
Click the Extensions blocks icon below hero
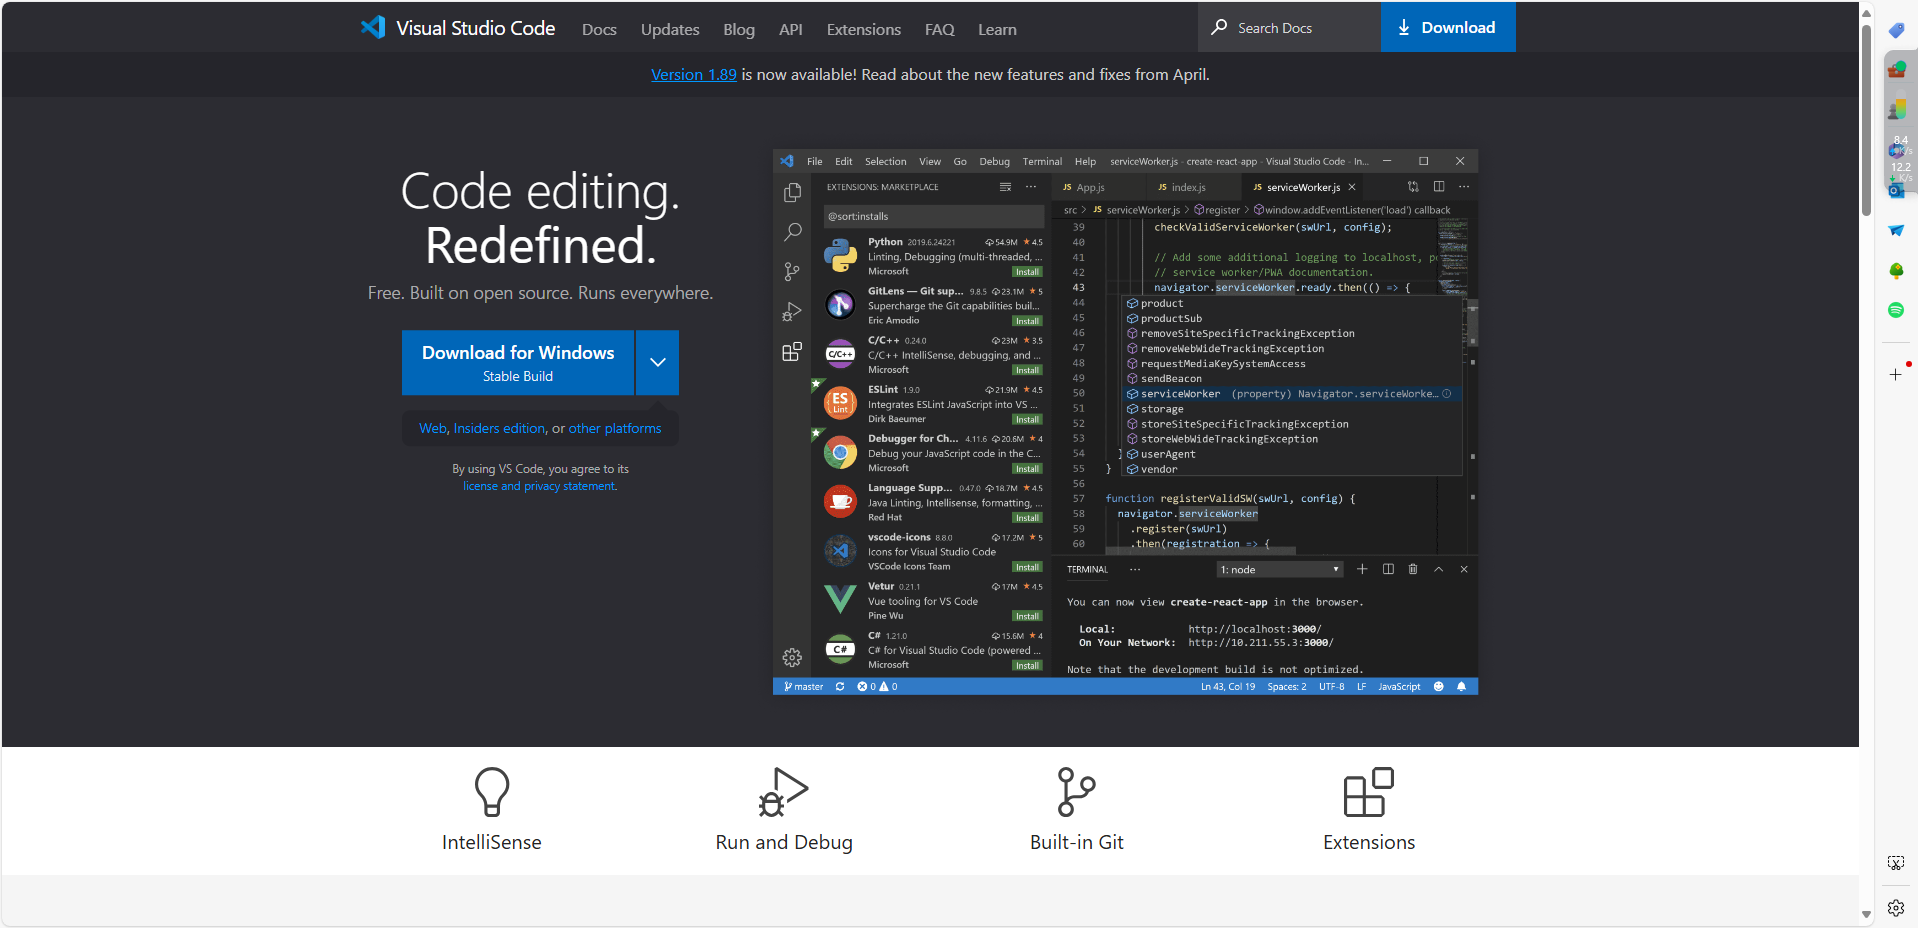point(1369,792)
